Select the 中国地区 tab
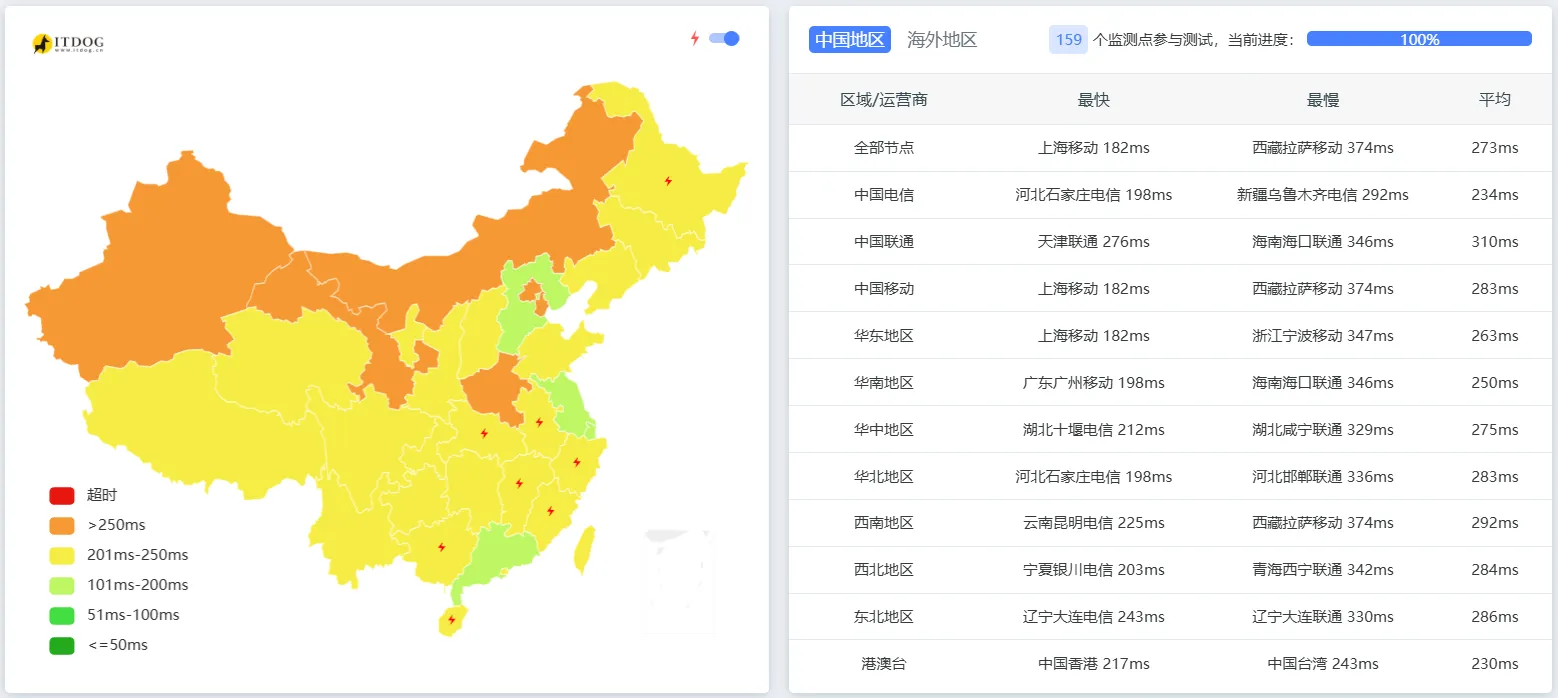Screen dimensions: 1558x698 (849, 39)
